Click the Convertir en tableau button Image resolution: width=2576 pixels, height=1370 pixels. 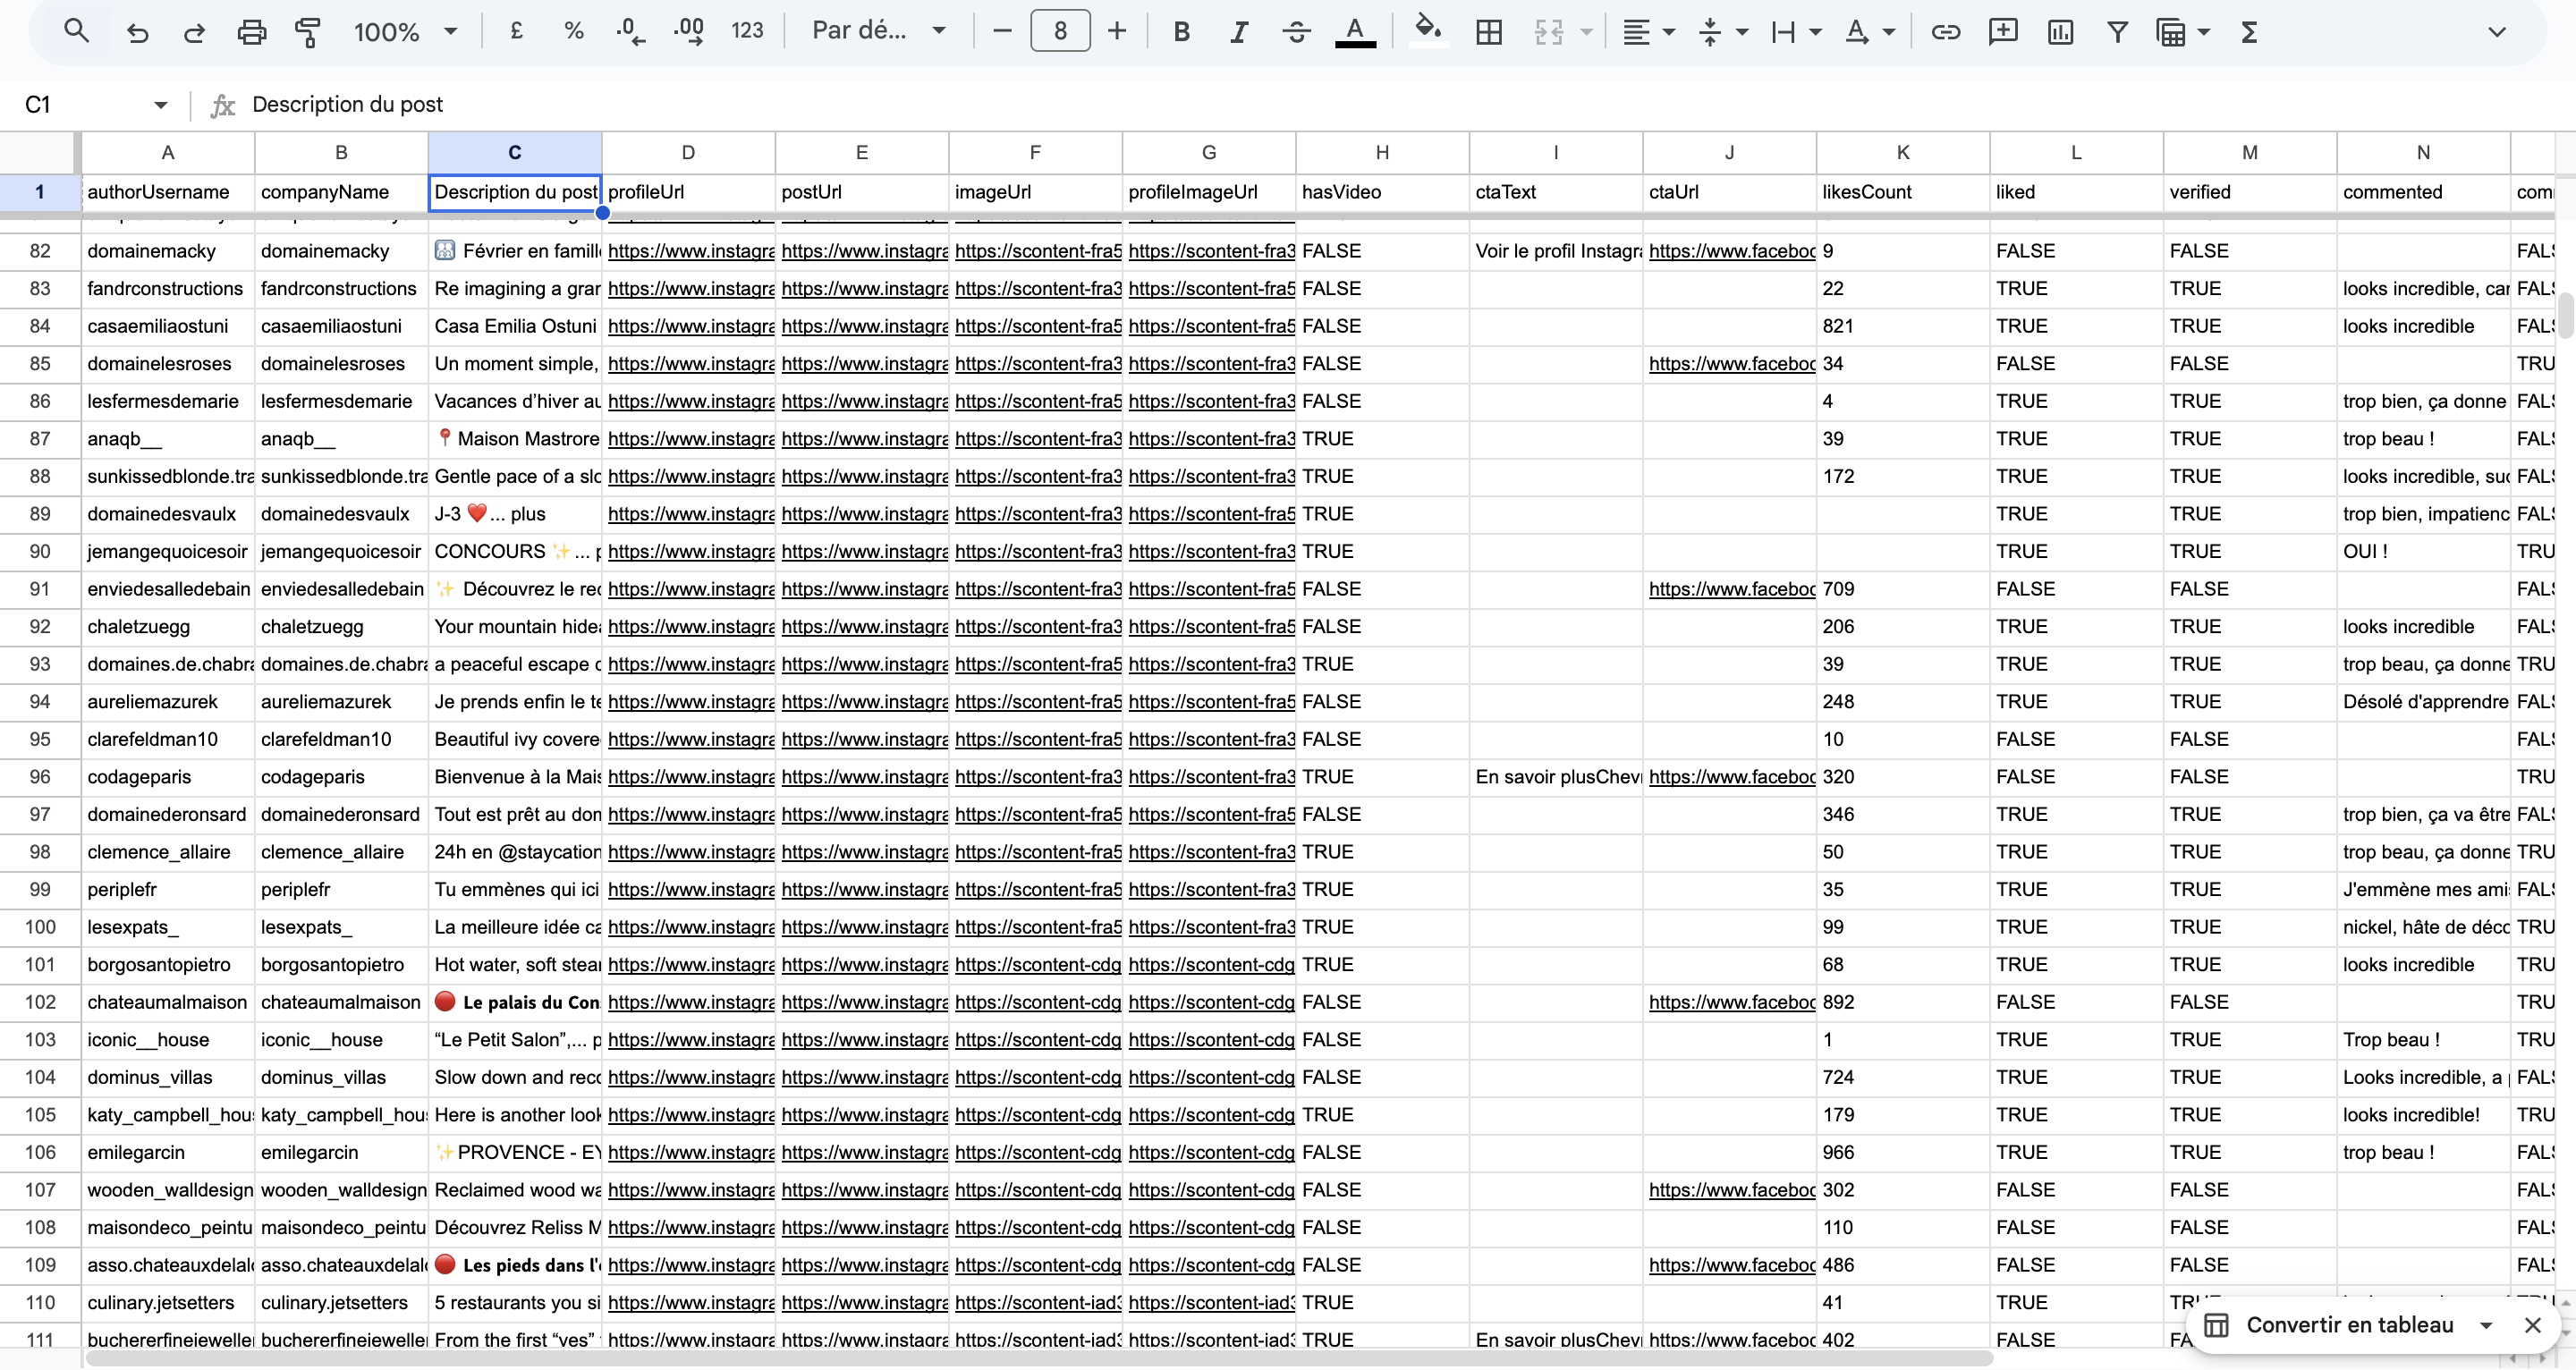[x=2348, y=1325]
